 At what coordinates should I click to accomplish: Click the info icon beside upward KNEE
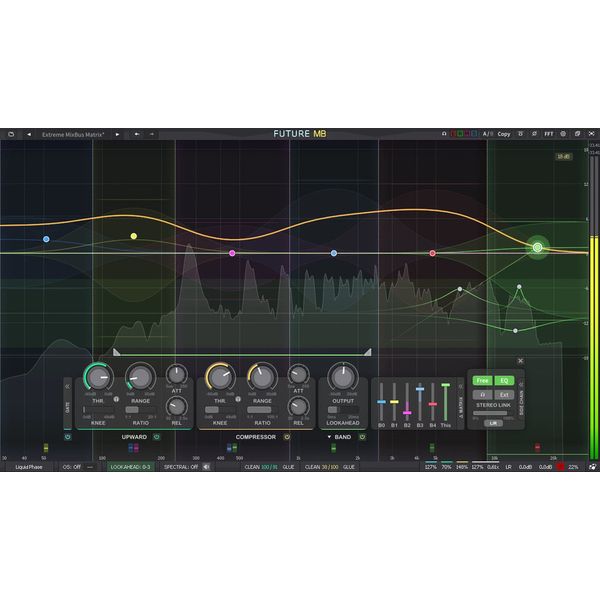pos(117,401)
